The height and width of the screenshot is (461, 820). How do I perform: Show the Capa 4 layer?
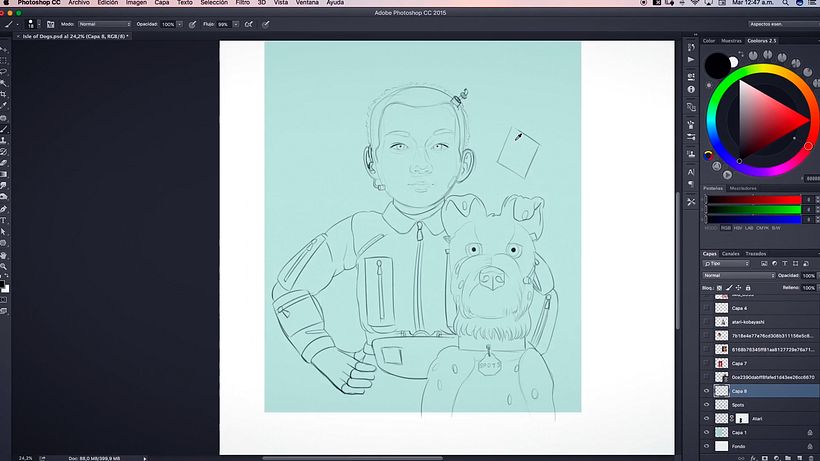pos(707,308)
